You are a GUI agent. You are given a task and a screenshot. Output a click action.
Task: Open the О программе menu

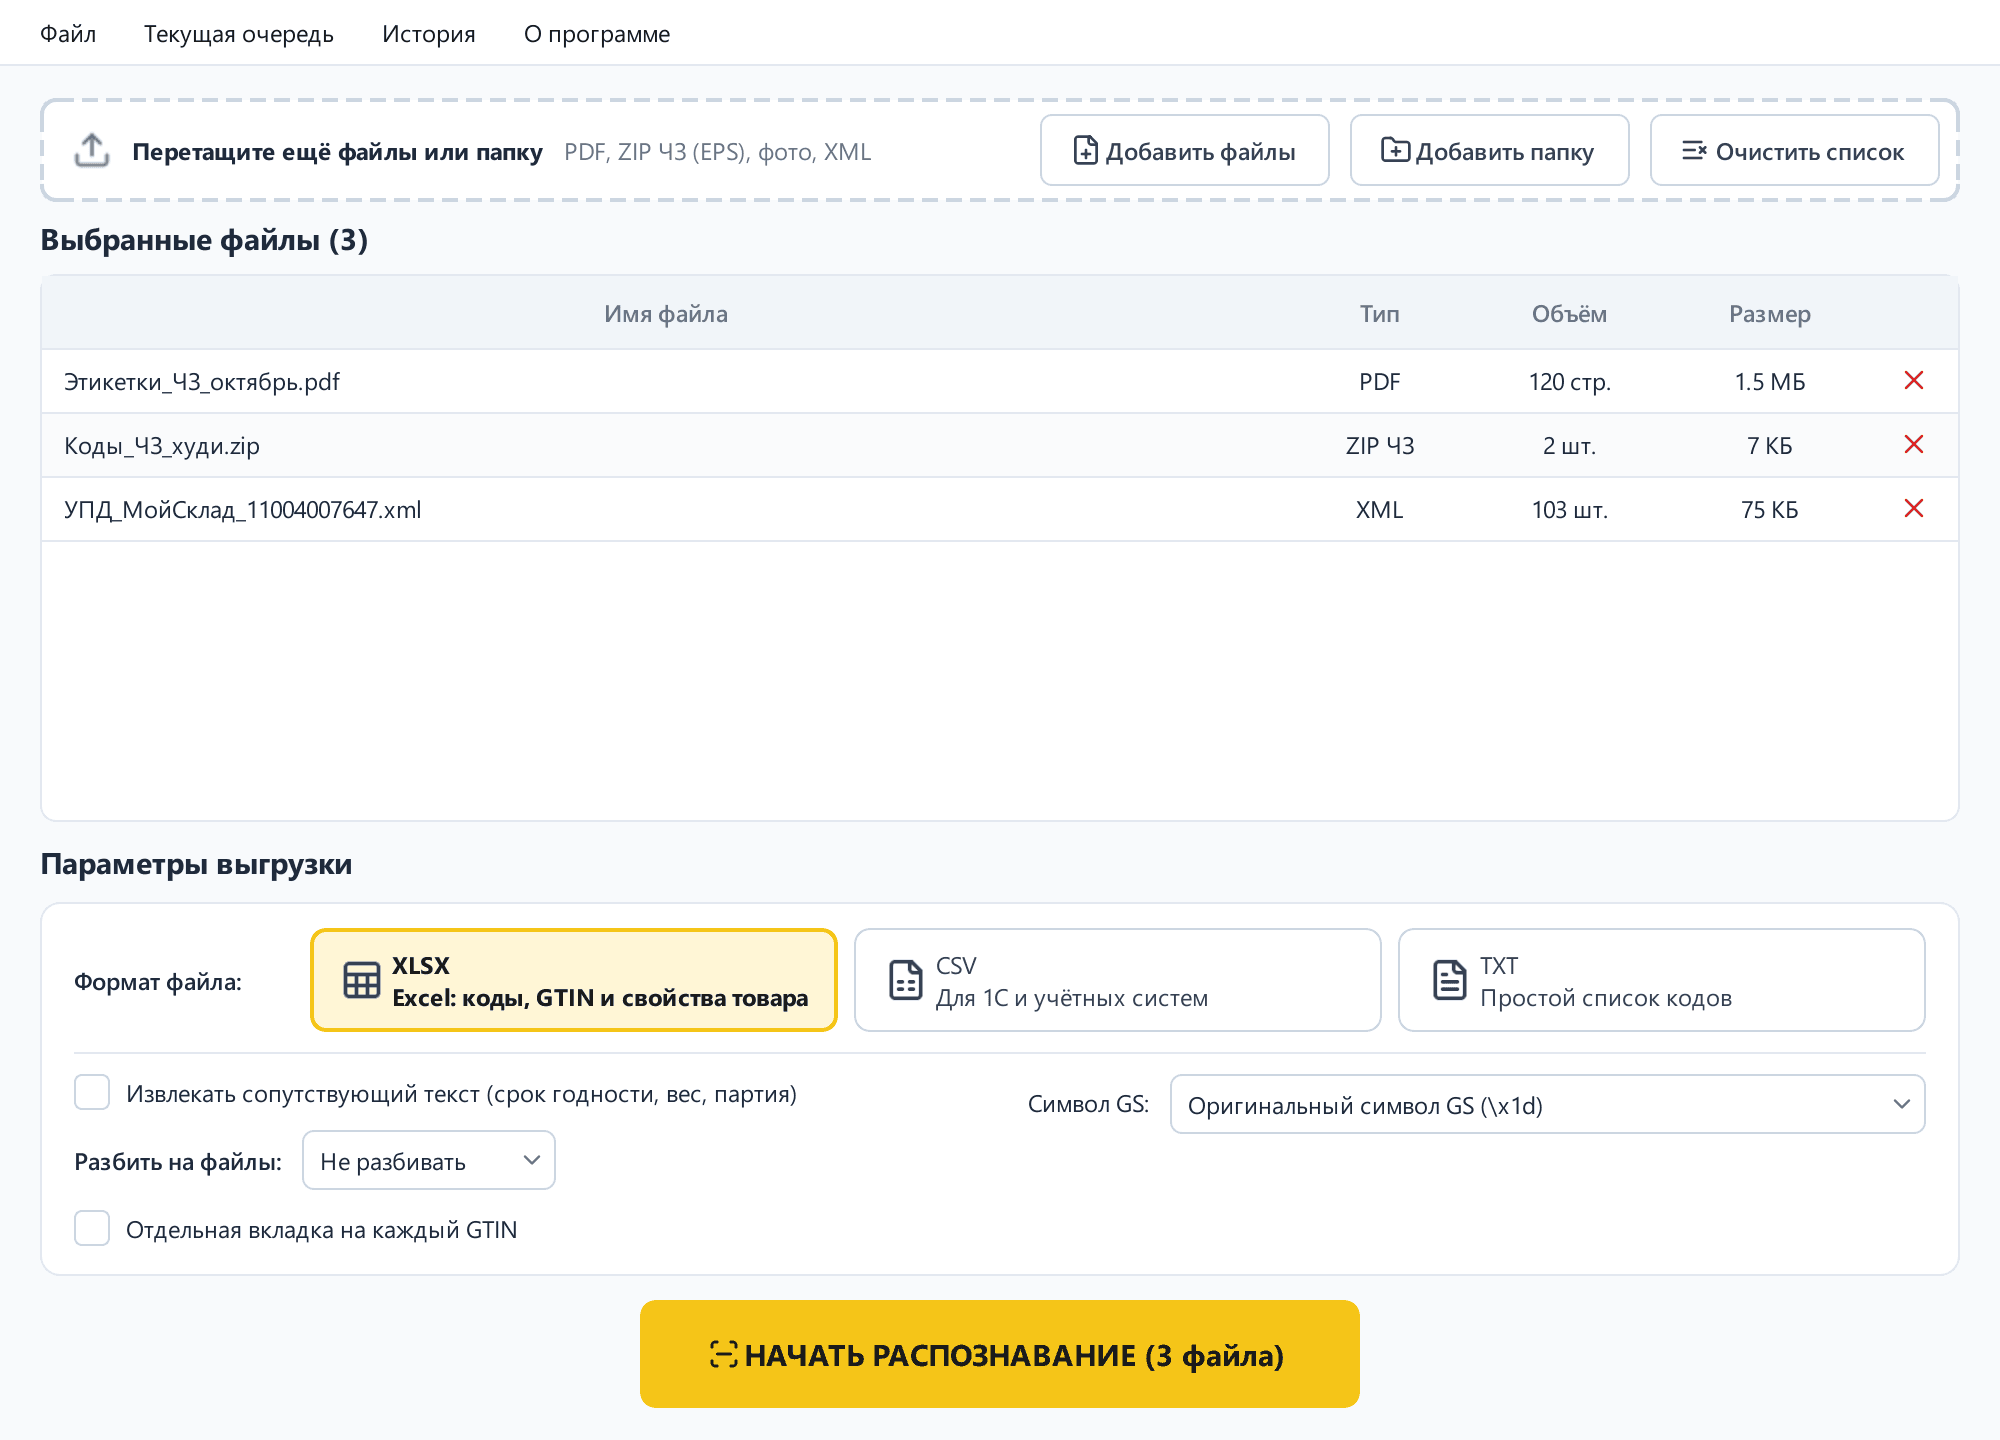tap(597, 34)
